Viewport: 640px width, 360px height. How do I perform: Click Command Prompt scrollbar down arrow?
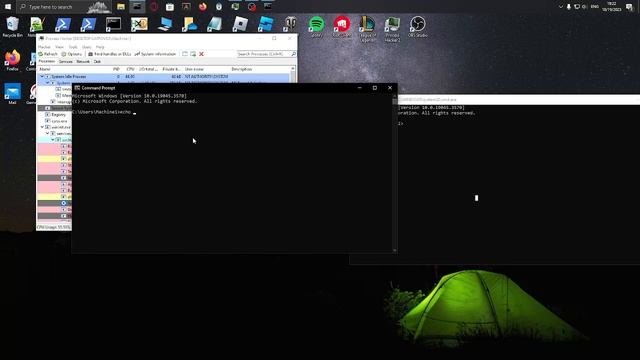[x=394, y=250]
